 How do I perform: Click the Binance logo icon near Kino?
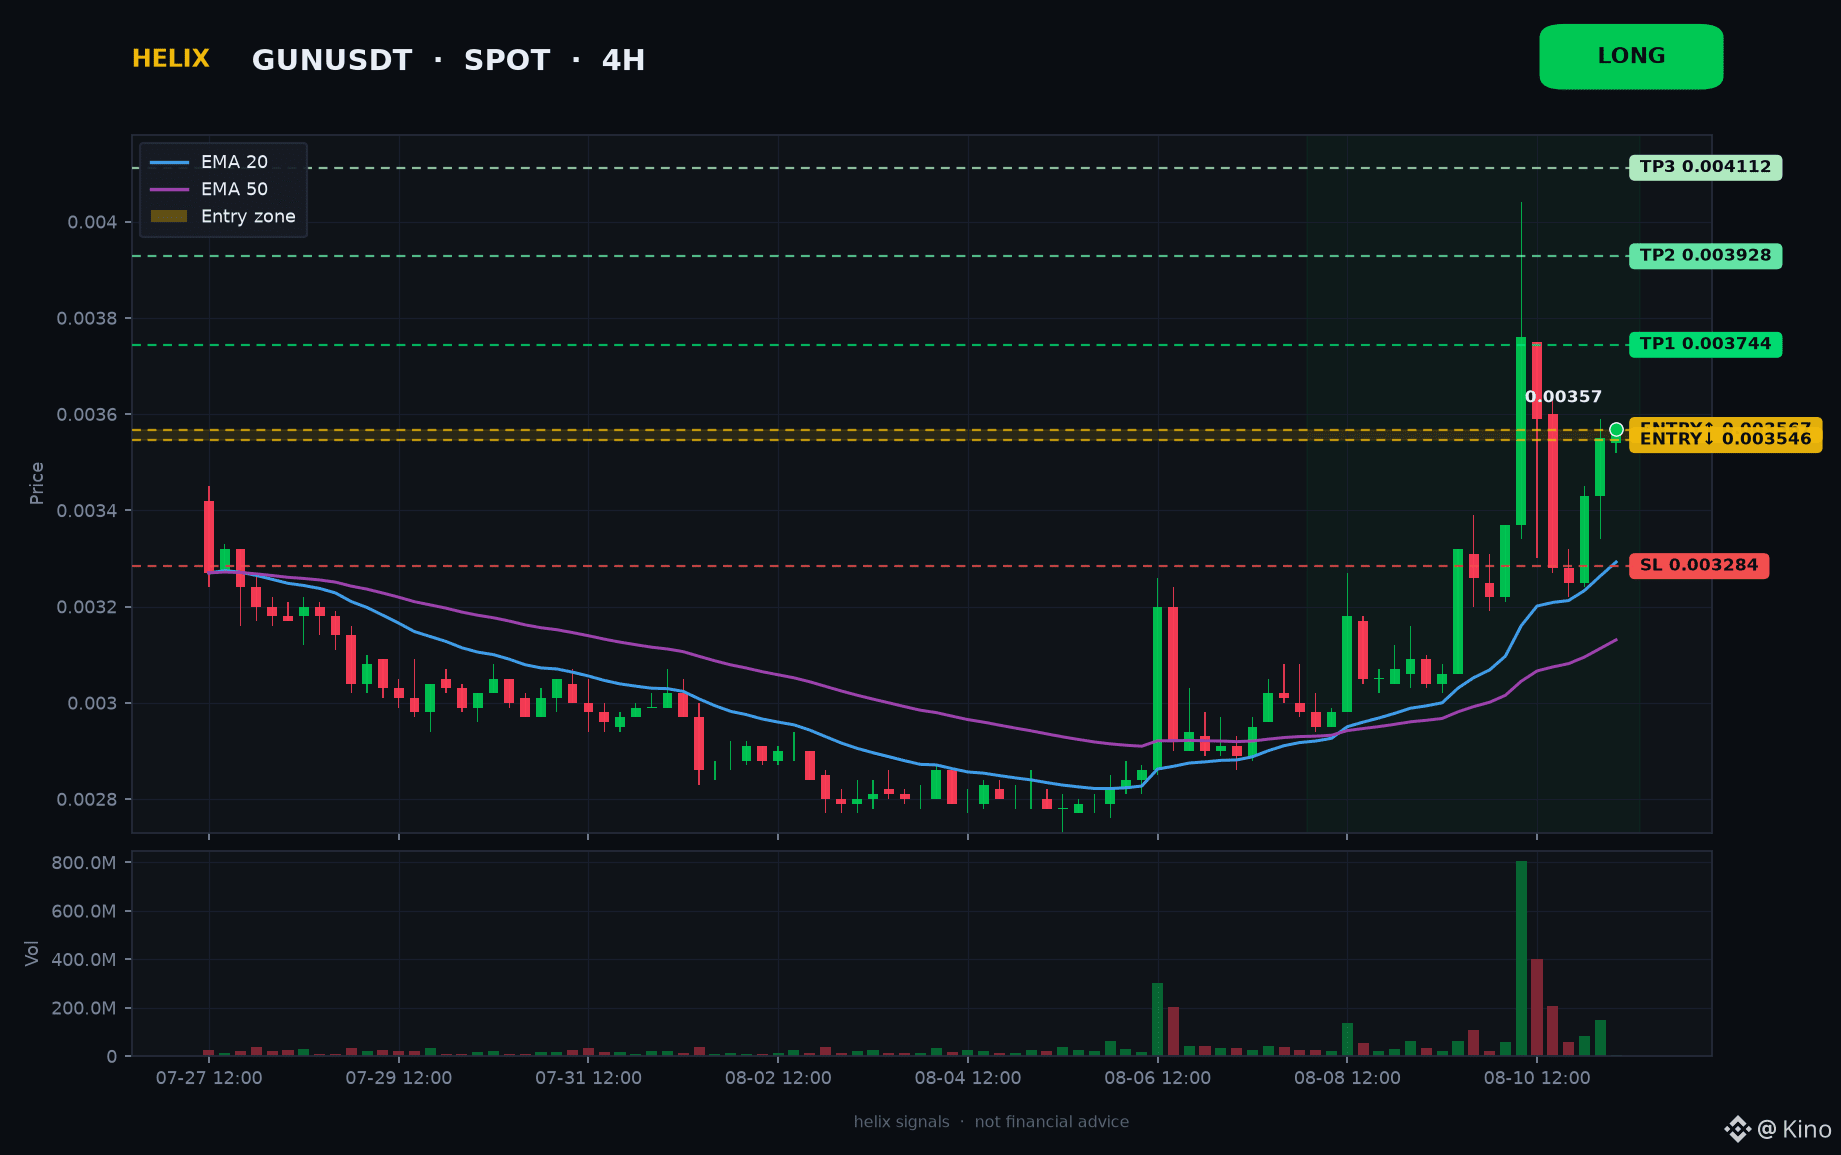pos(1738,1129)
